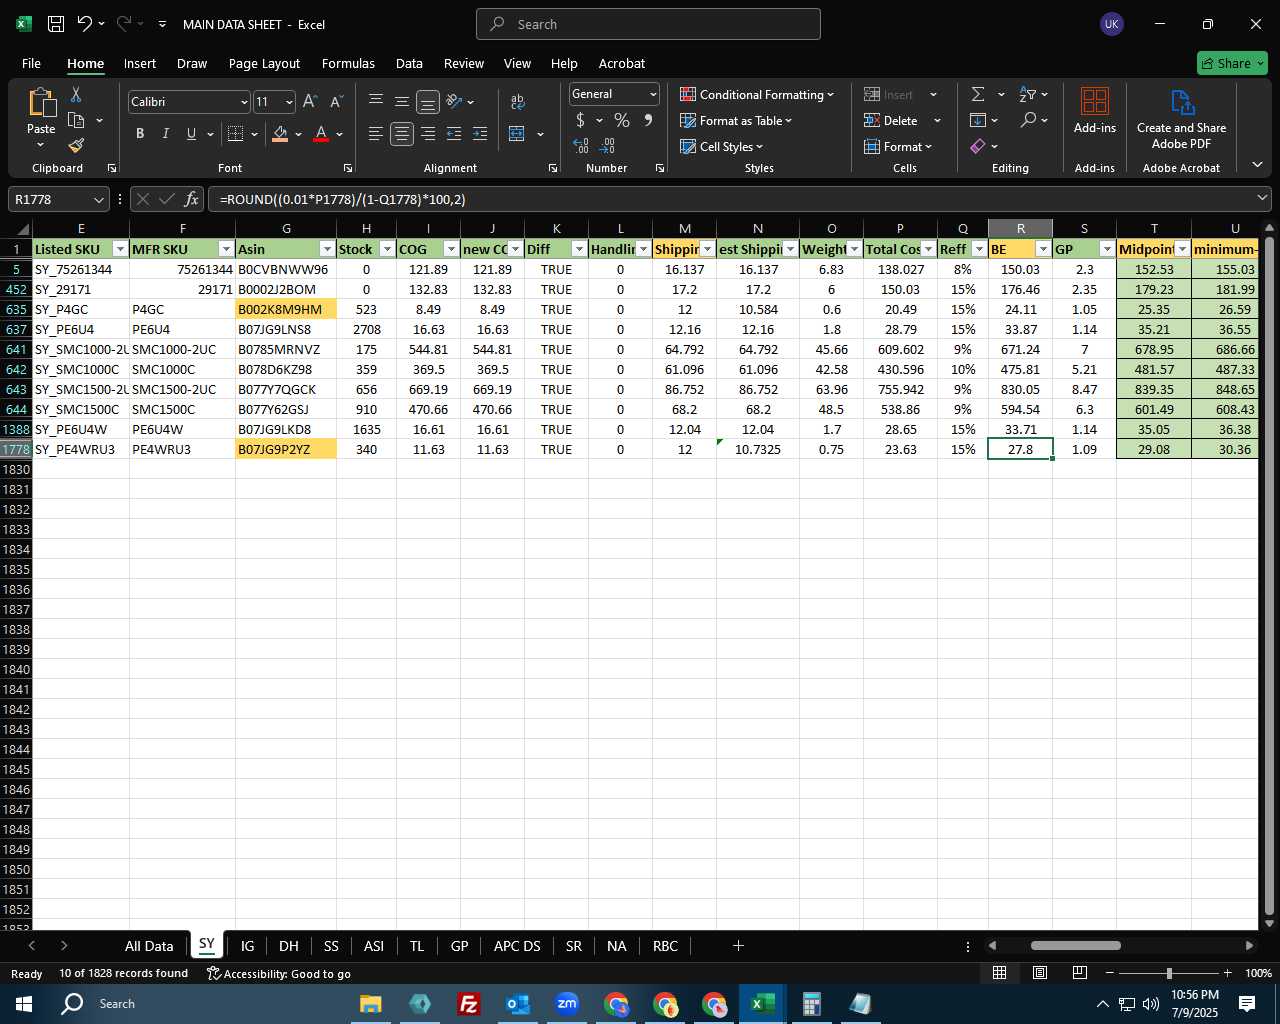Click the Undo arrow icon
The width and height of the screenshot is (1280, 1024).
point(84,24)
